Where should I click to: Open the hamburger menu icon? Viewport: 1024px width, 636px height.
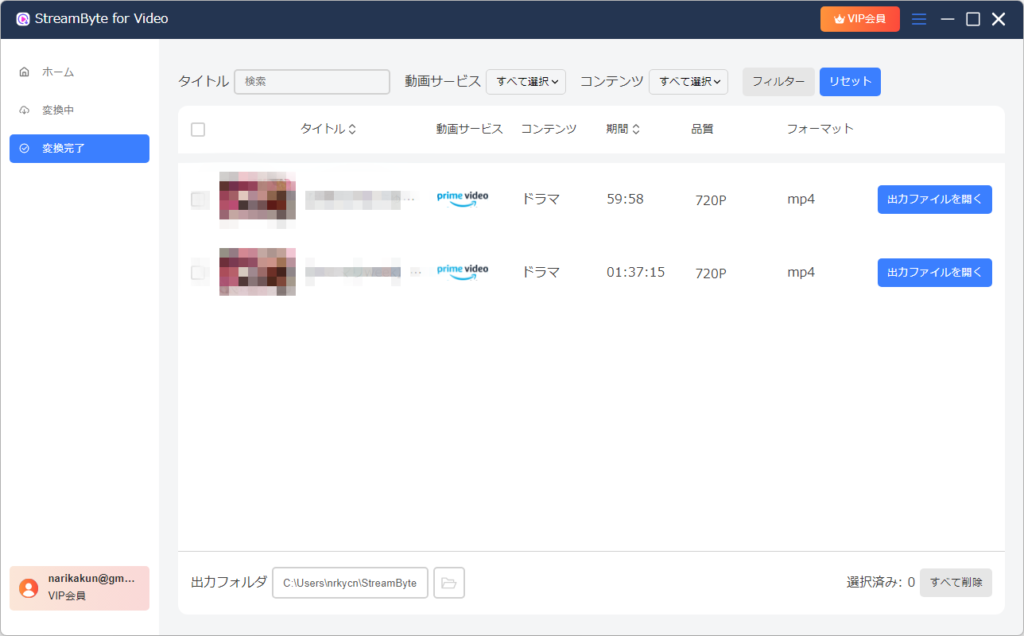(x=919, y=19)
